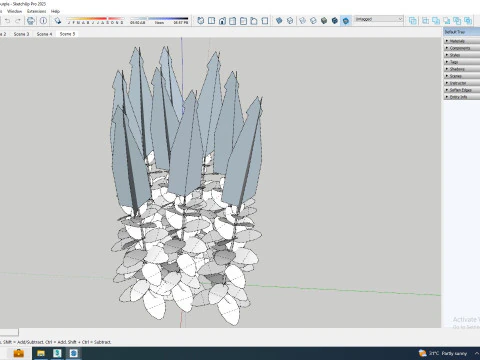The height and width of the screenshot is (360, 480).
Task: Select the highlighted Monochrome style
Action: [x=346, y=21]
